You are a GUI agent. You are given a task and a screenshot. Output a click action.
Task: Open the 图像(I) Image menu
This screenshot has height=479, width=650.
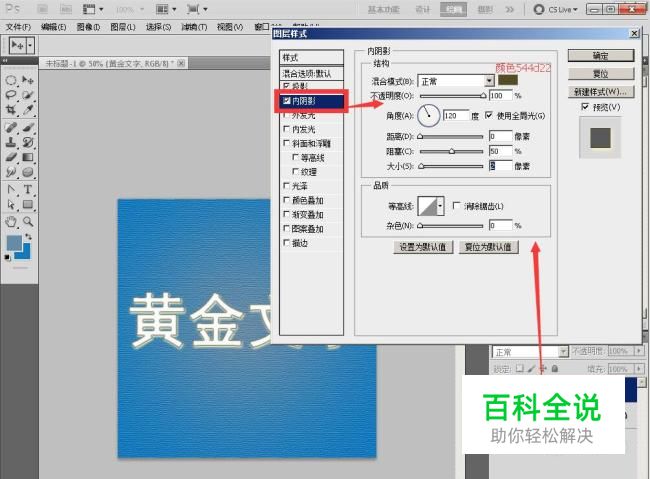(x=88, y=27)
